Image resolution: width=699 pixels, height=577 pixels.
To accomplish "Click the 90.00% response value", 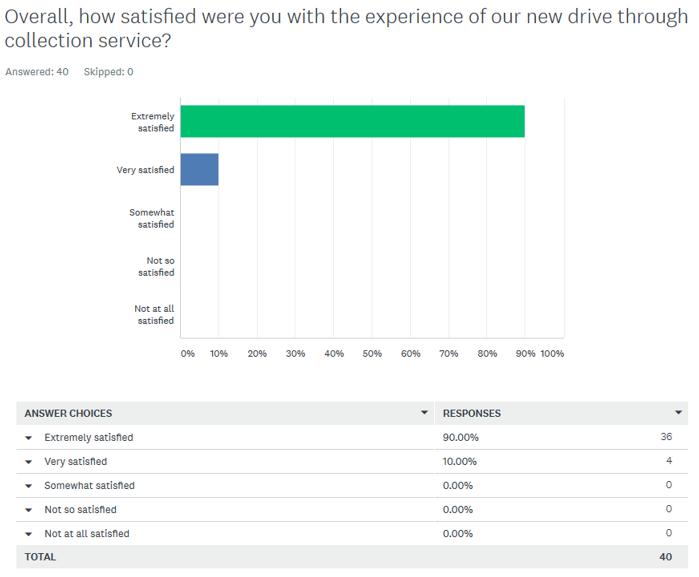I will [460, 438].
